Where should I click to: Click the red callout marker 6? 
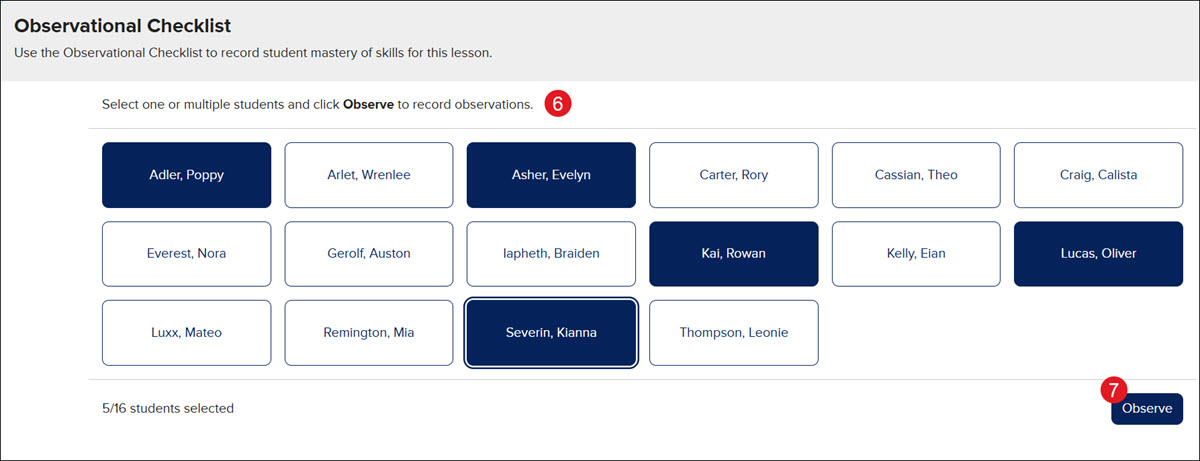click(558, 104)
